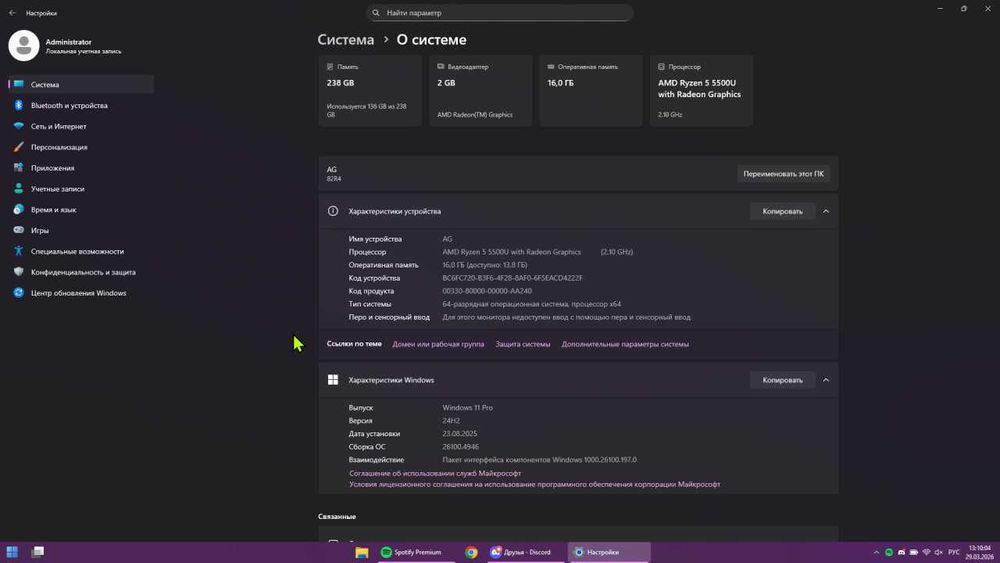The width and height of the screenshot is (1000, 563).
Task: Open the Приложения settings page
Action: click(81, 168)
